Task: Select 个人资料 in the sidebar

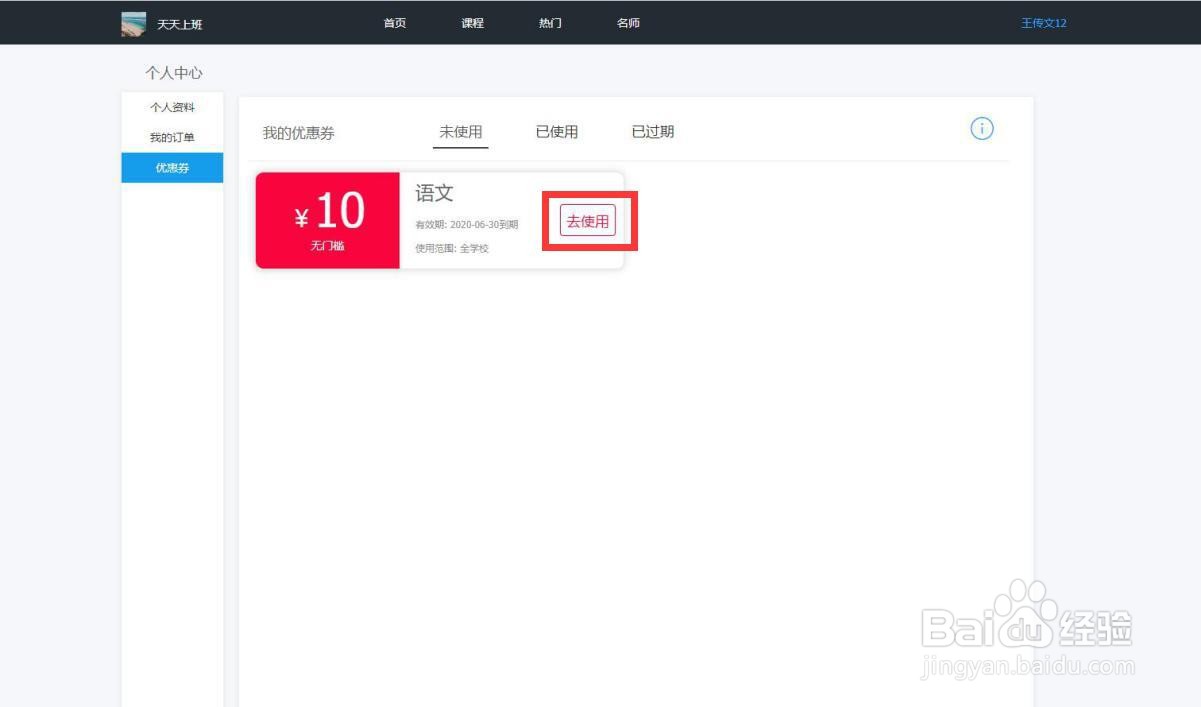Action: click(171, 107)
